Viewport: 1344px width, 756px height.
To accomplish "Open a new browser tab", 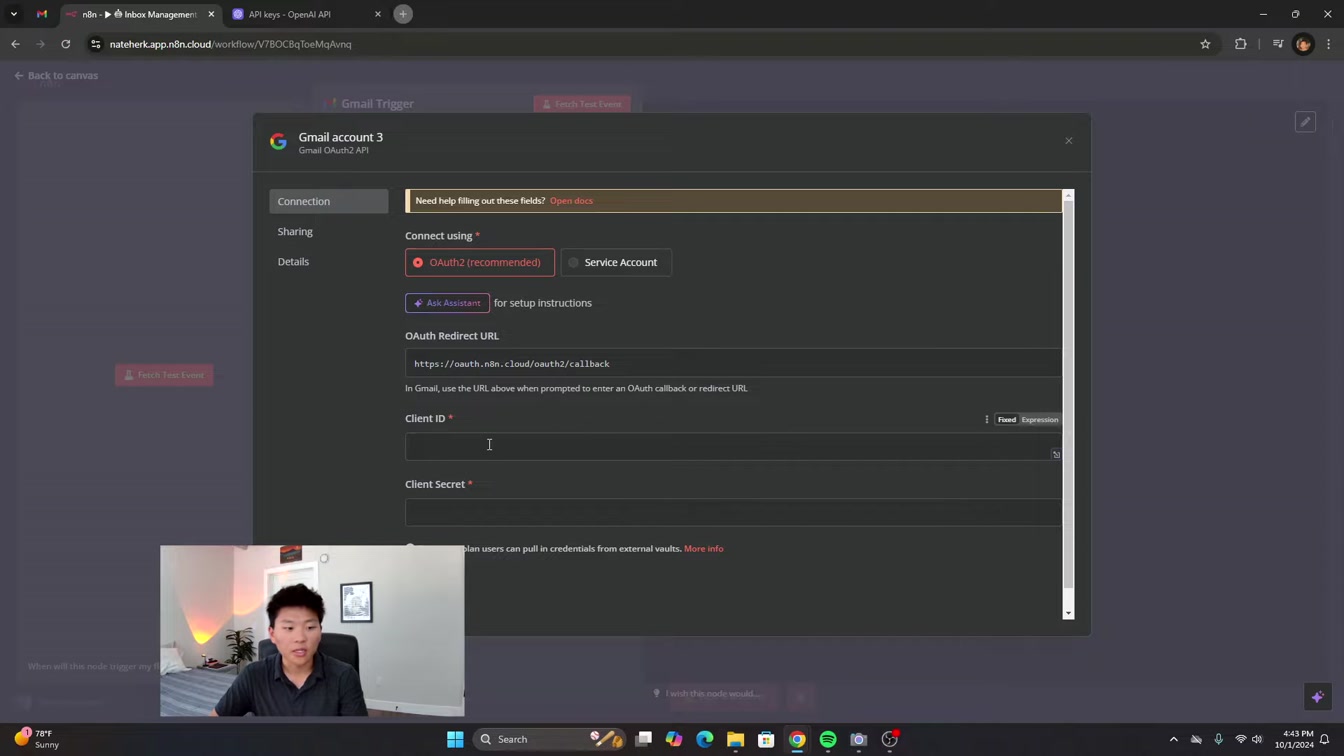I will (403, 14).
